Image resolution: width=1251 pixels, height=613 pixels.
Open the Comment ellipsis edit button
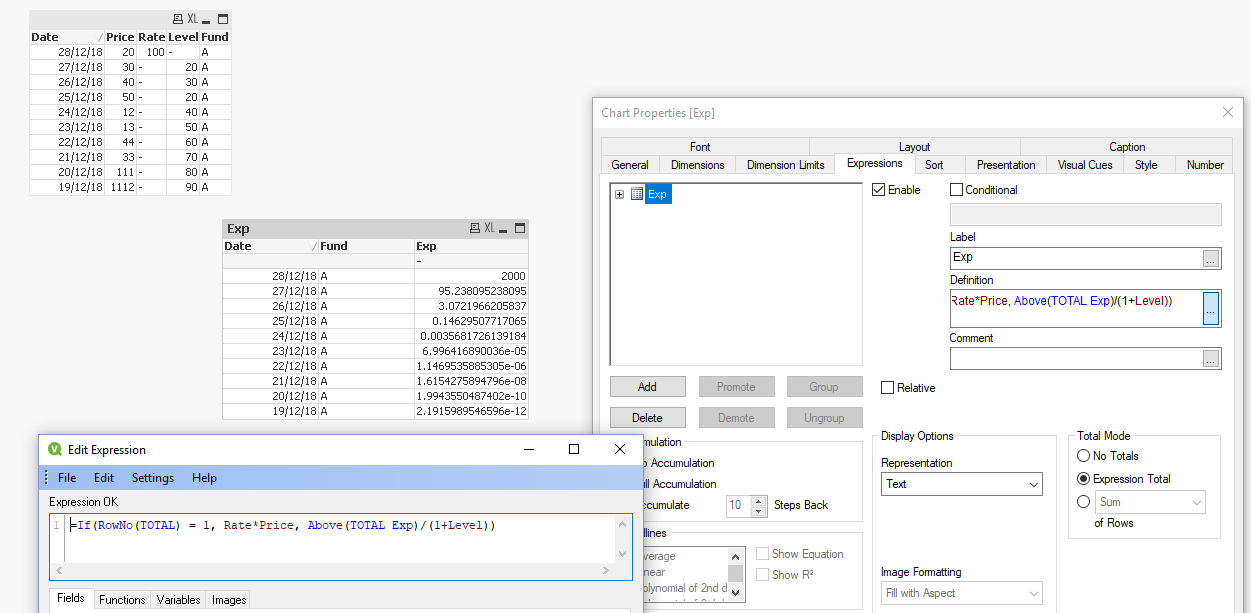click(x=1211, y=358)
